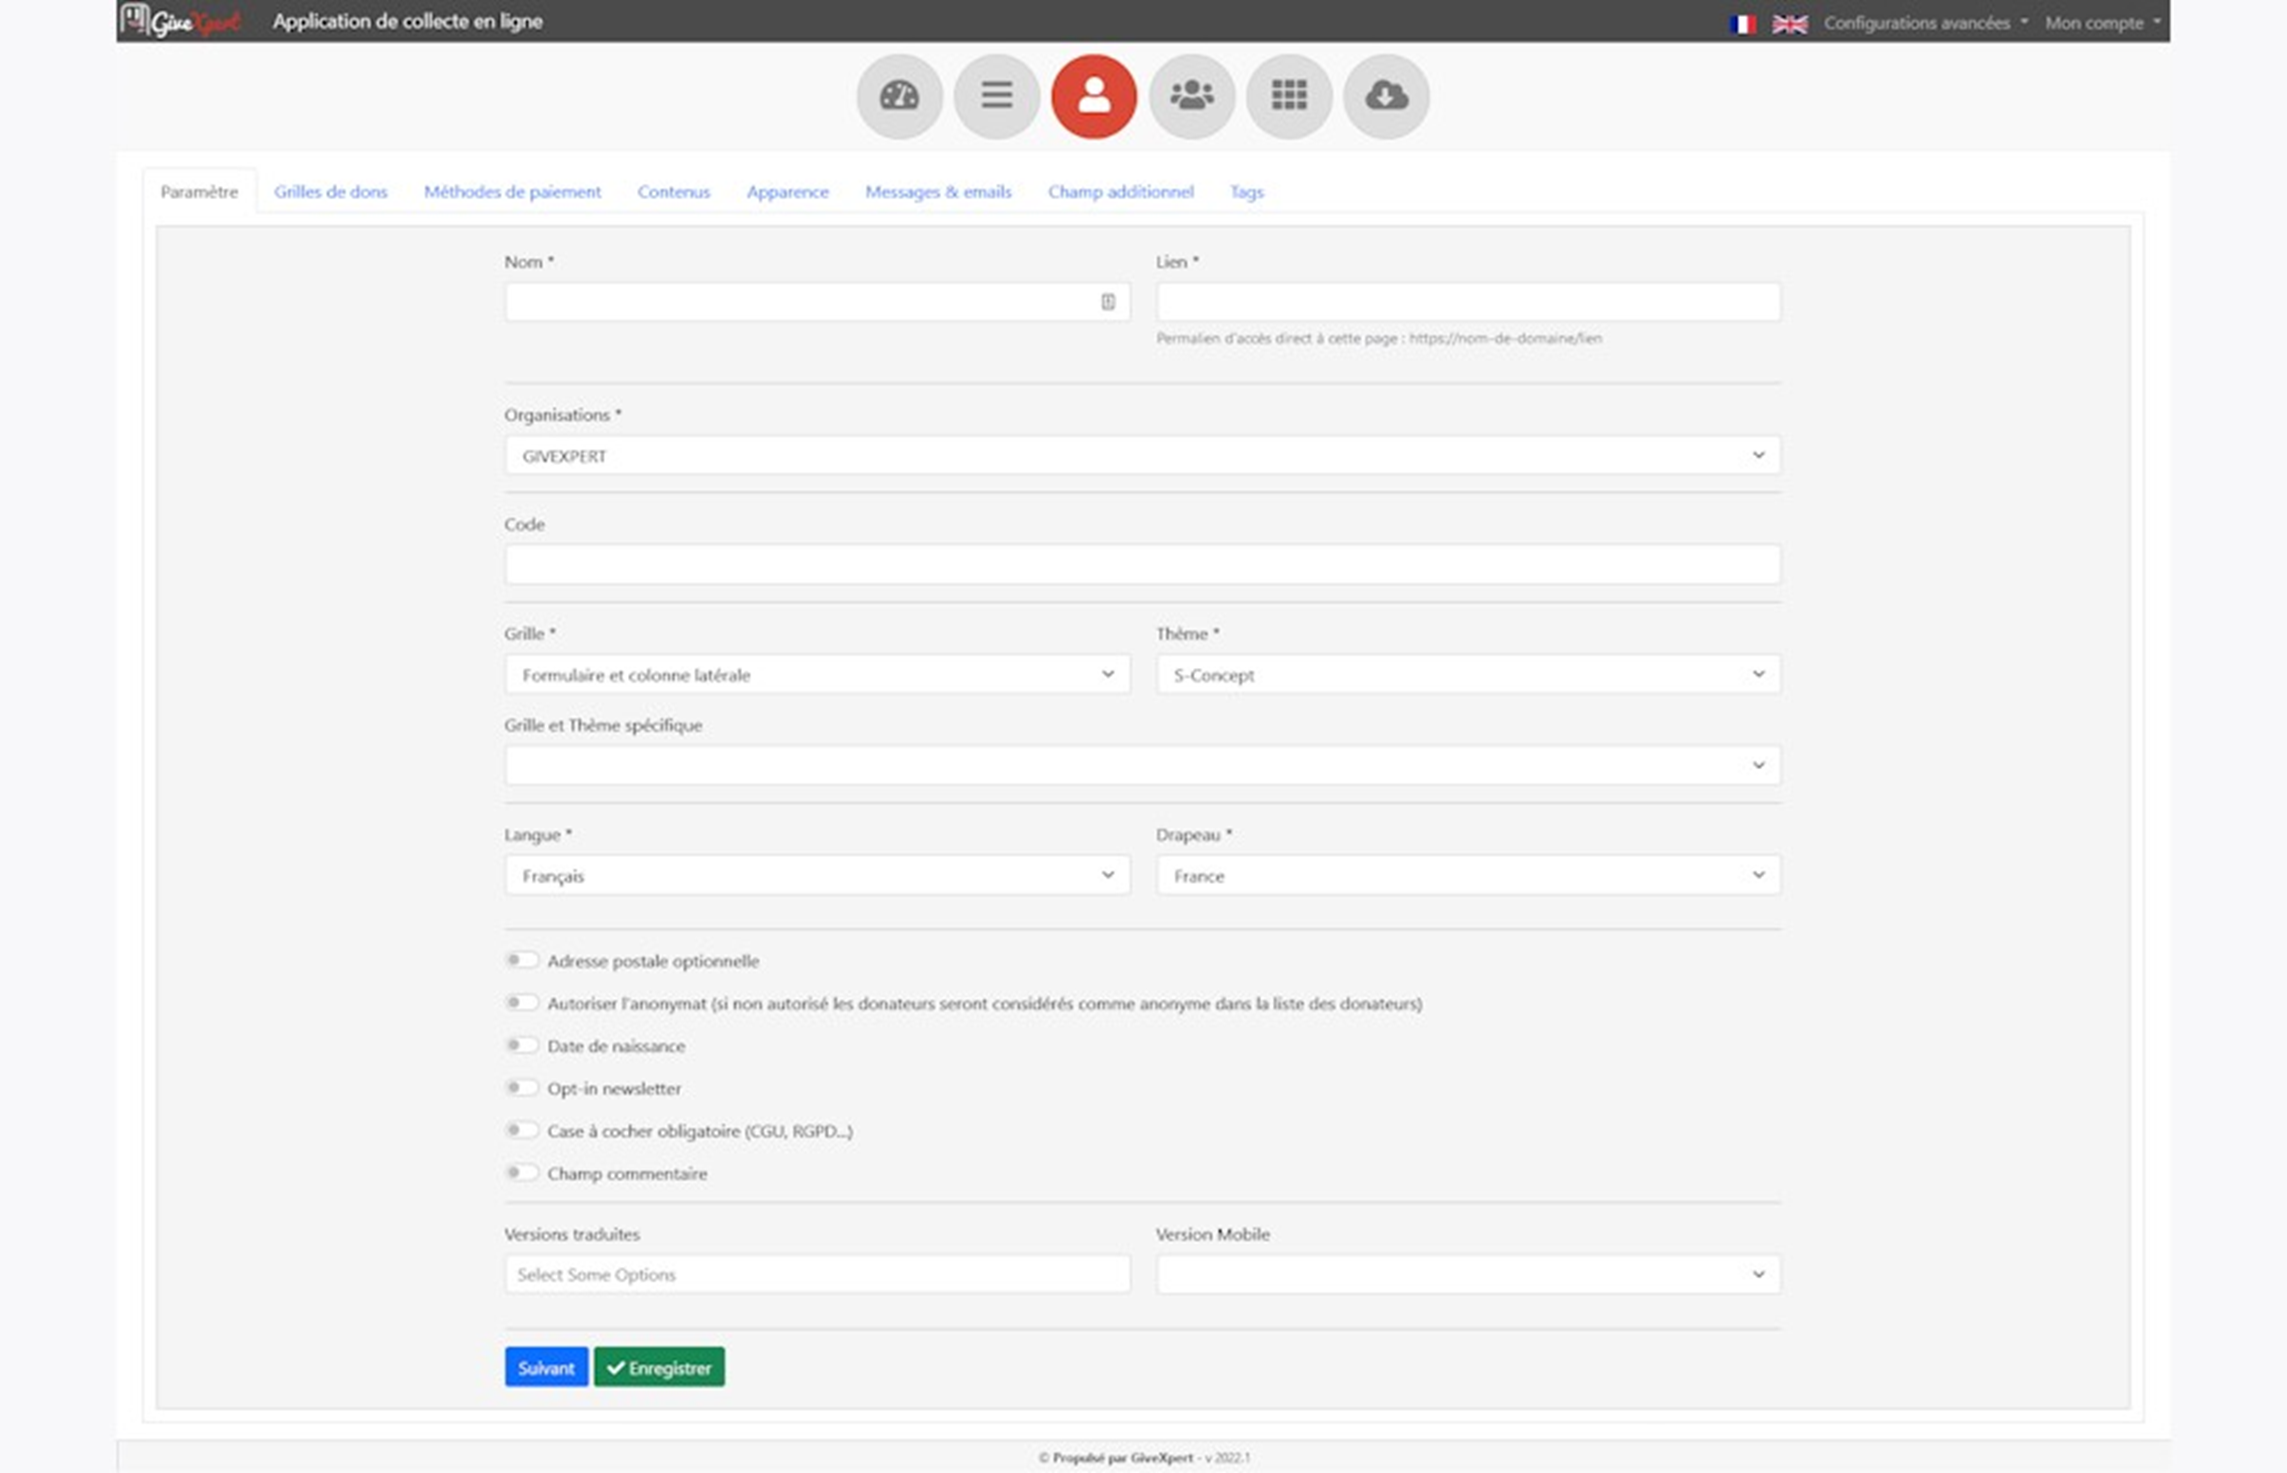
Task: Open the dashboard gauge icon
Action: click(899, 96)
